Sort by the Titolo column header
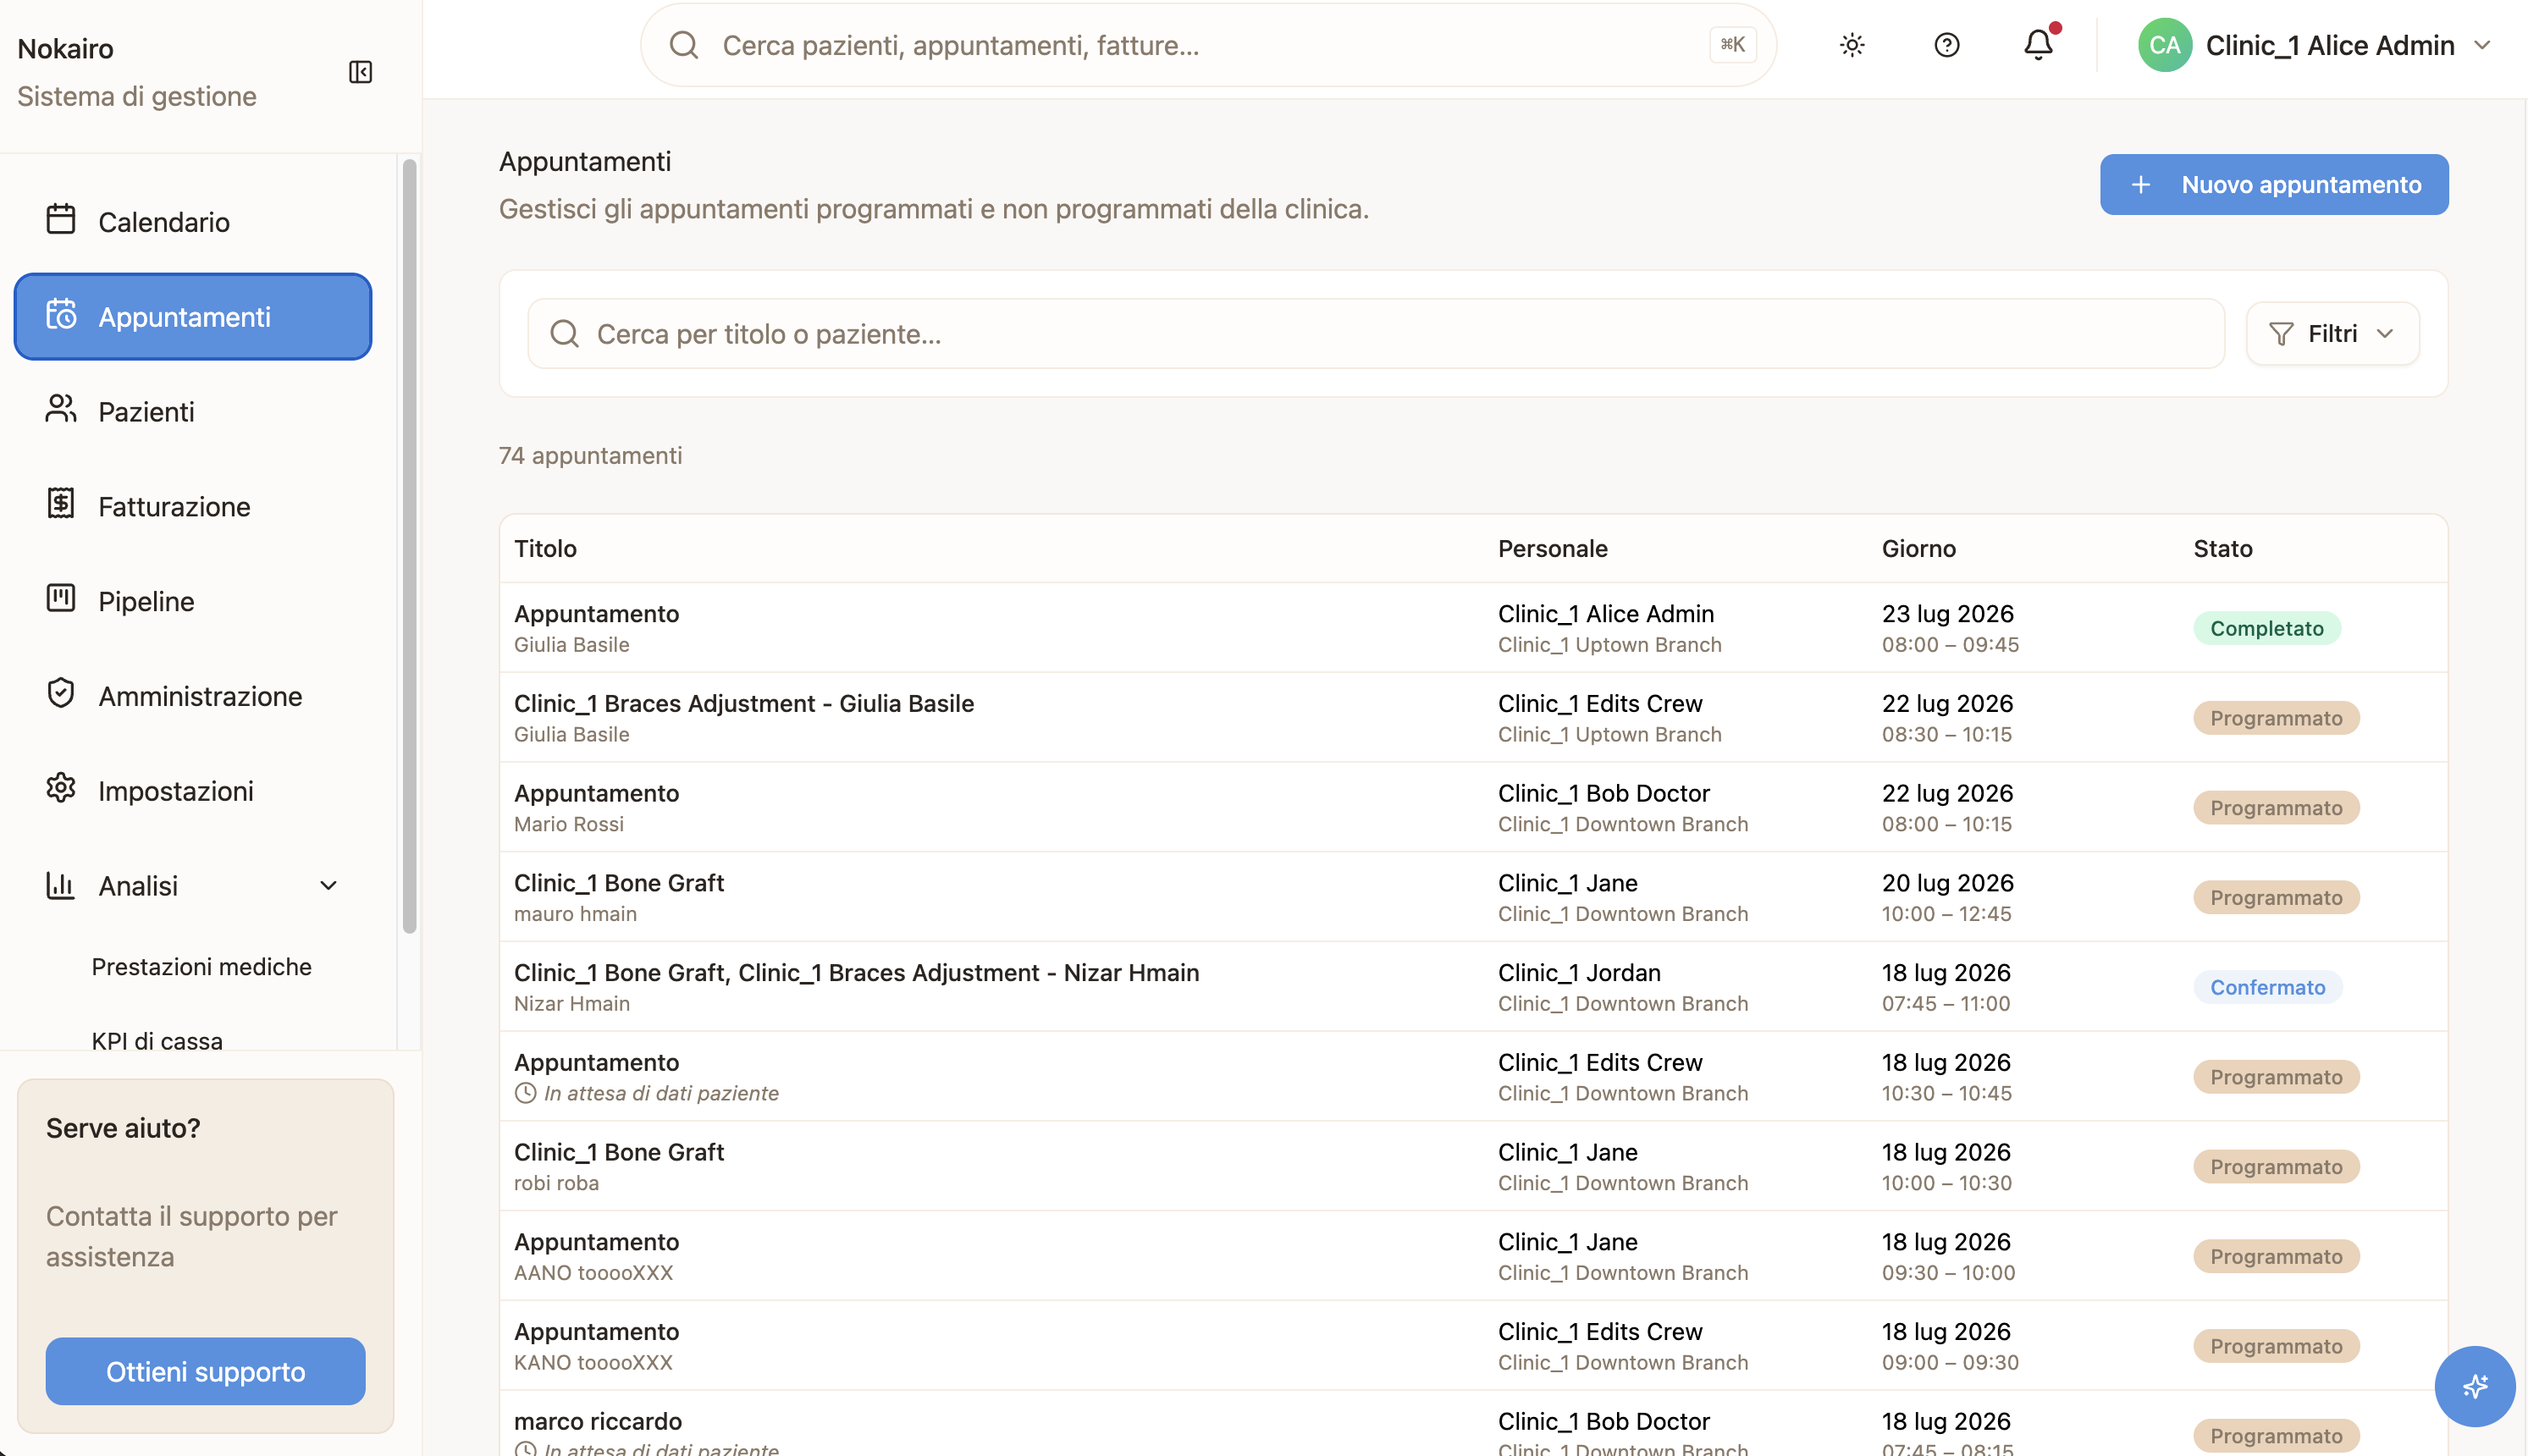The height and width of the screenshot is (1456, 2528). click(545, 549)
